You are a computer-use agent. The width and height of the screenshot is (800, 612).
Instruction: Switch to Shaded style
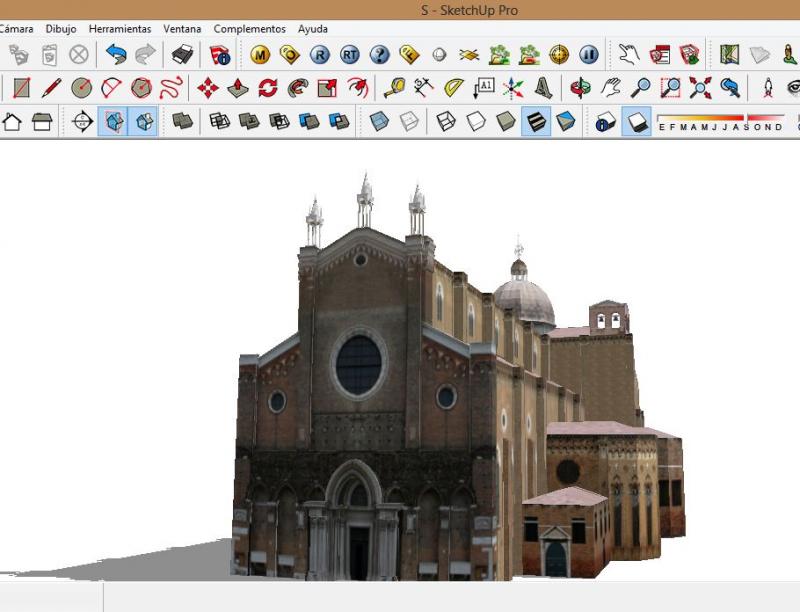coord(506,121)
